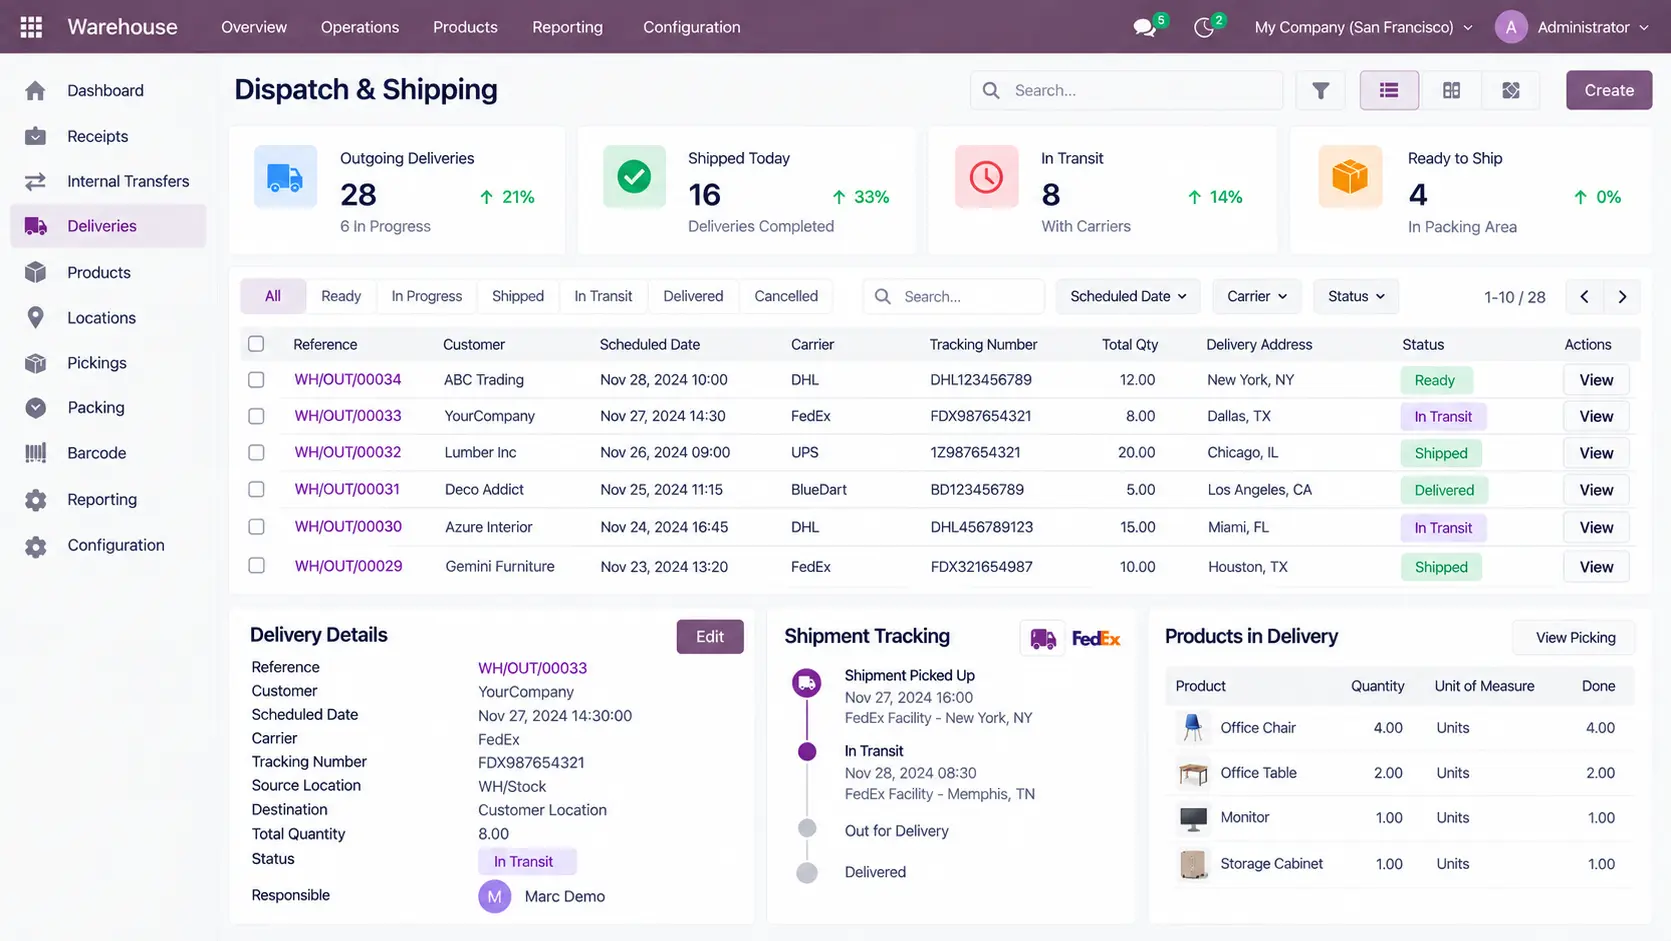
Task: Open the My Company (San Francisco) selector
Action: click(x=1363, y=27)
